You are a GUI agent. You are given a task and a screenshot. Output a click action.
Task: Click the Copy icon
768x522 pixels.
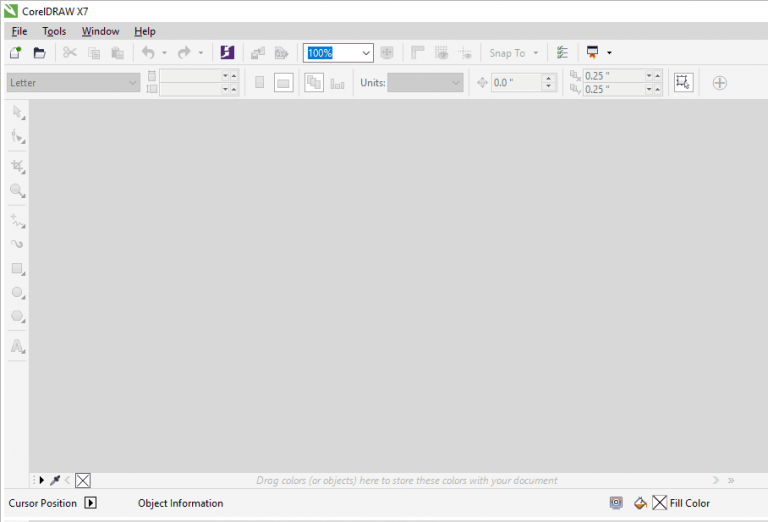(94, 53)
